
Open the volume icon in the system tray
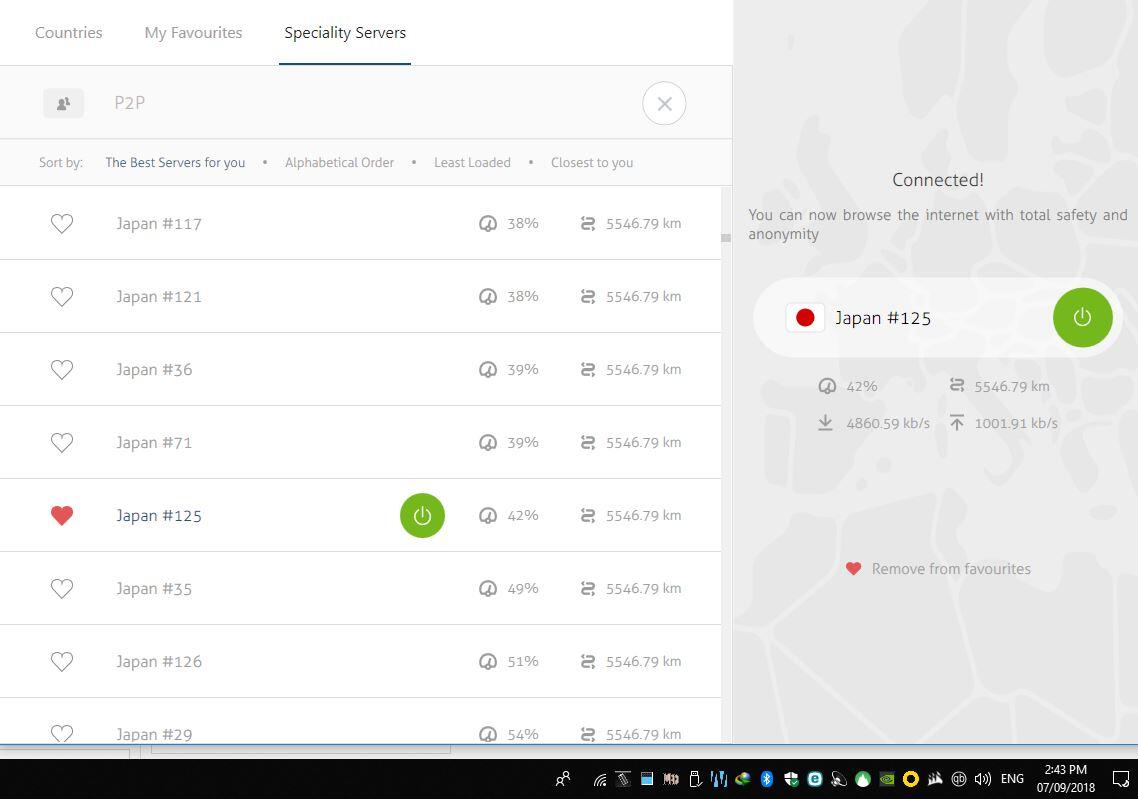pos(983,779)
